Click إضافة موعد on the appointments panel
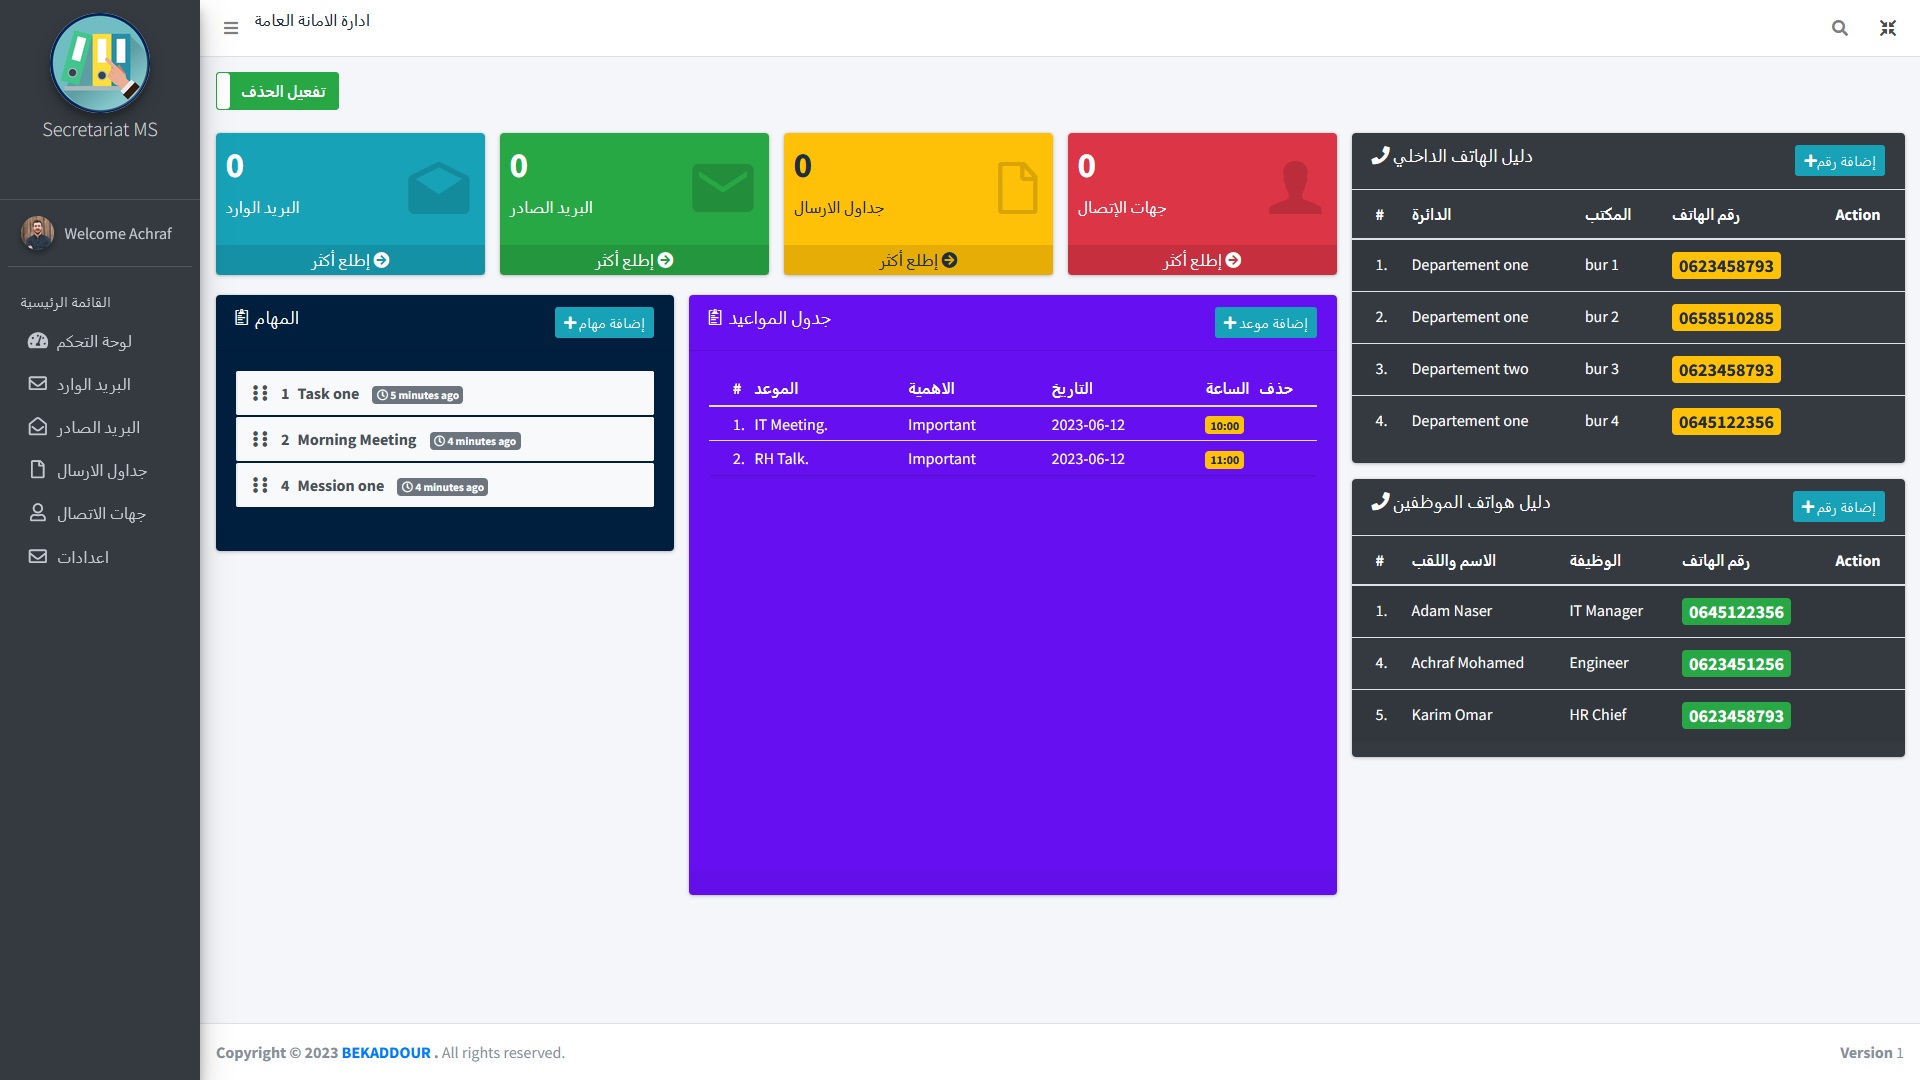1920x1080 pixels. (1266, 322)
